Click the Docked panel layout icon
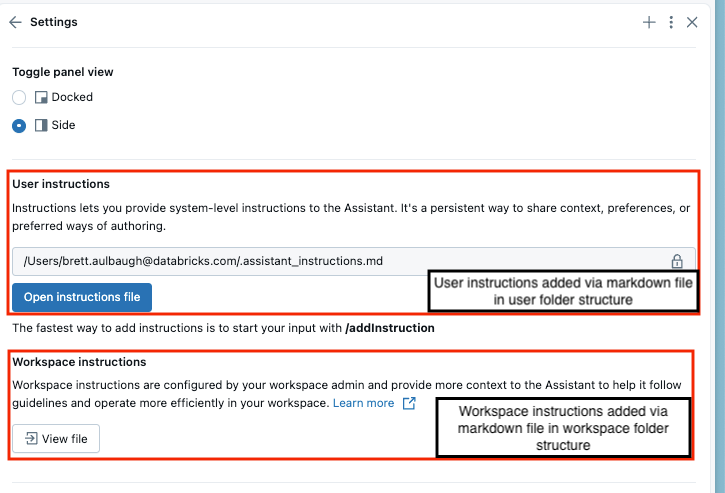Screen dimensions: 725x493 41,98
